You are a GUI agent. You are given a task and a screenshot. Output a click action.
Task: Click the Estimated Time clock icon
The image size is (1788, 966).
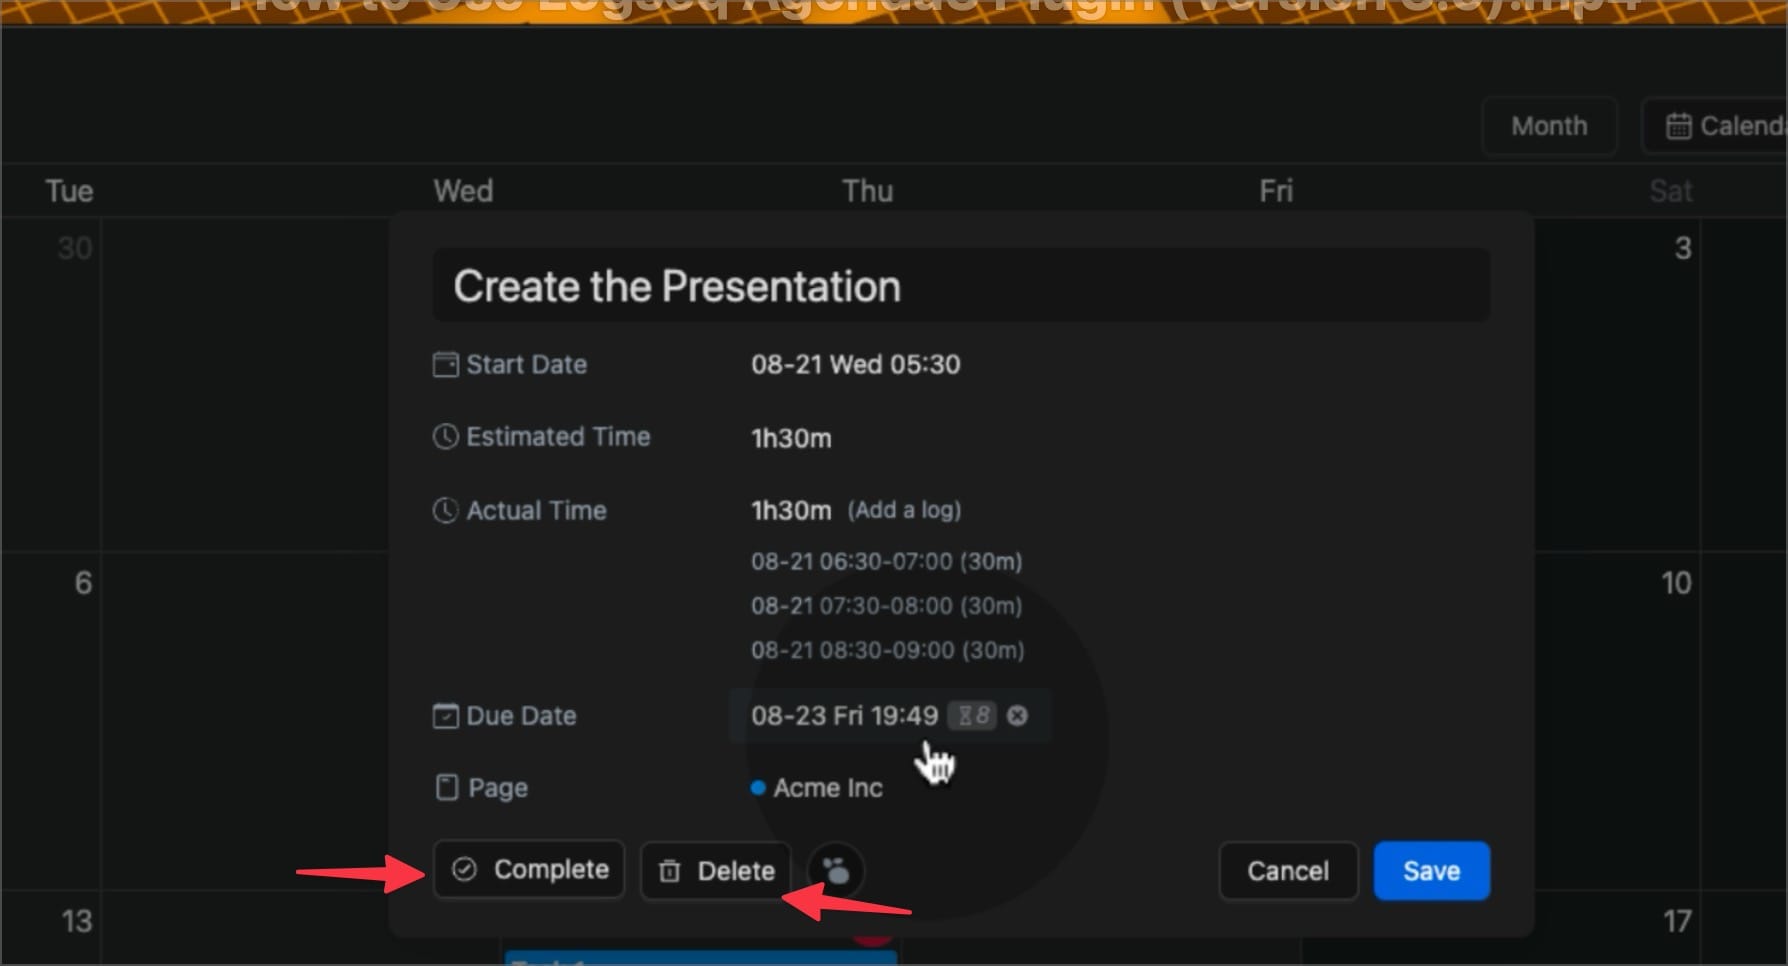[x=445, y=437]
